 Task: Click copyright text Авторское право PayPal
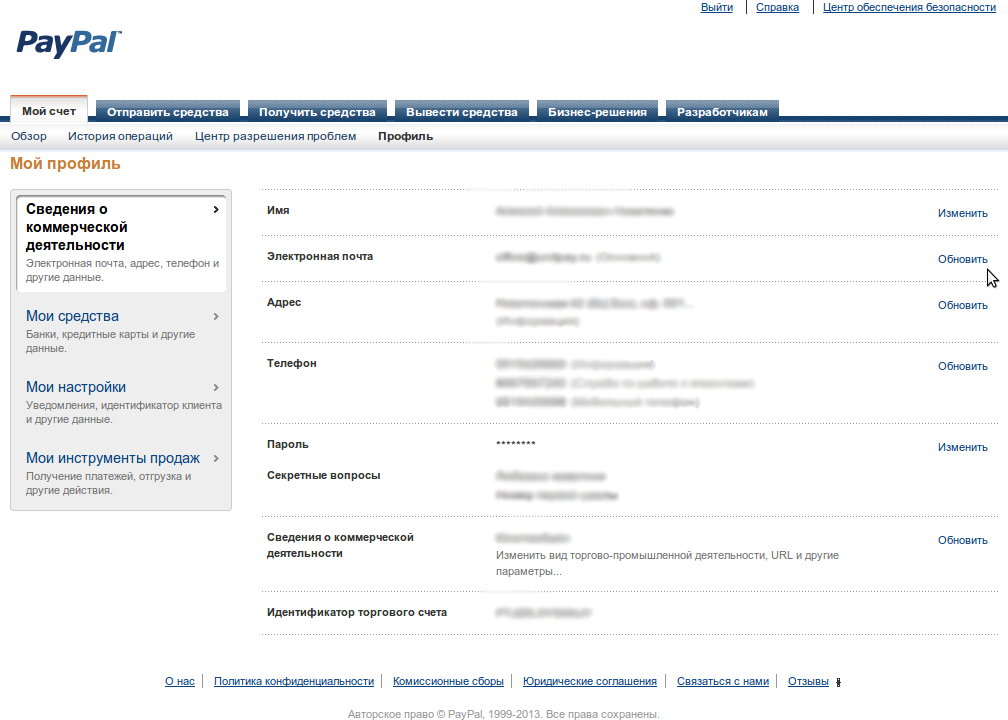coord(503,714)
